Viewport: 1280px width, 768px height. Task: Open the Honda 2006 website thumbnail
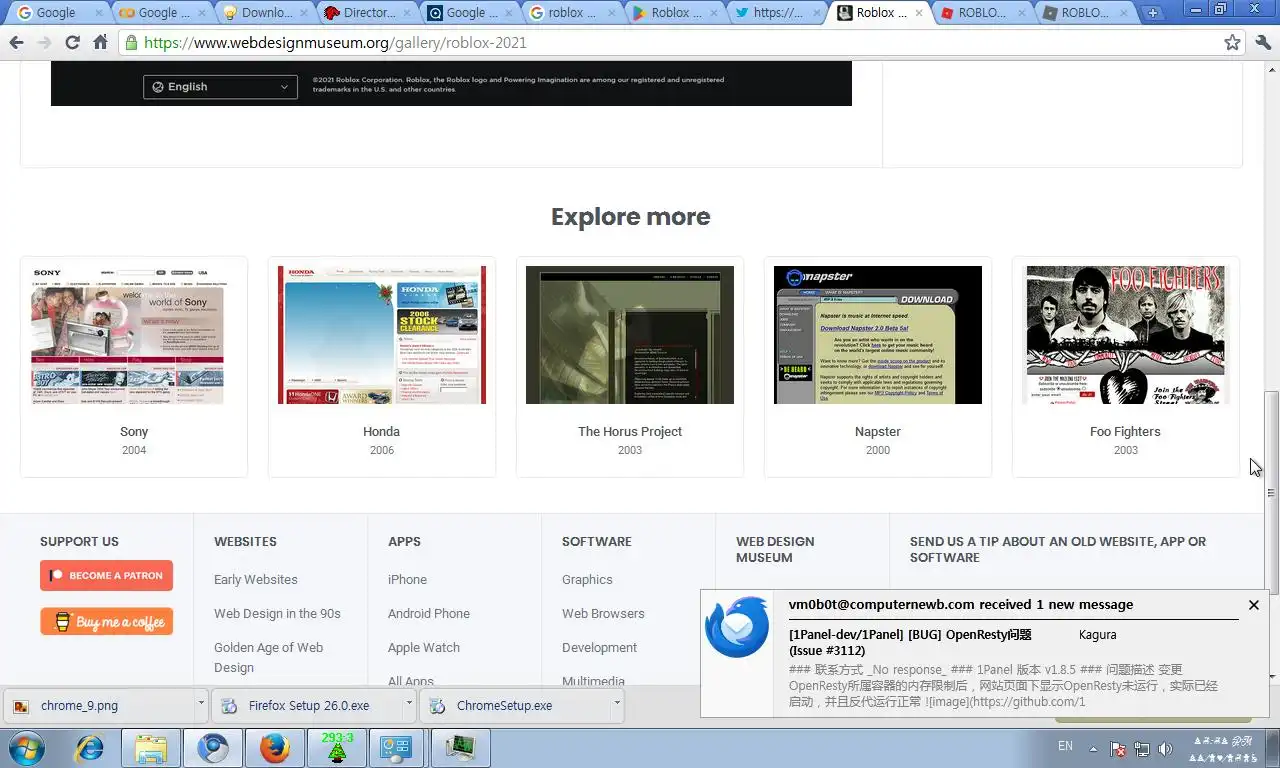(382, 335)
